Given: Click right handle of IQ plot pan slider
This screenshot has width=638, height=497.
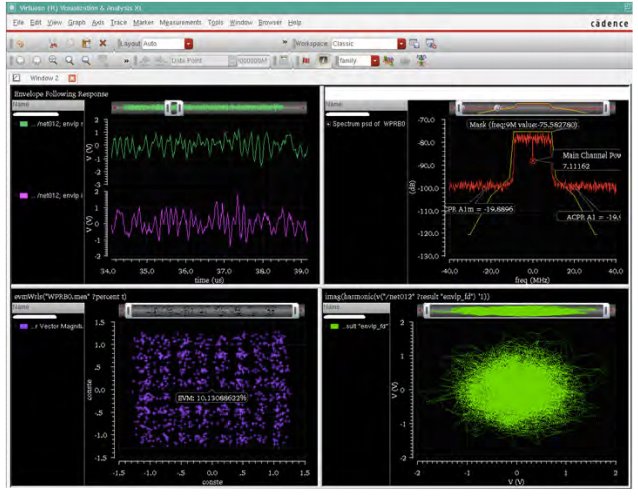Looking at the screenshot, I should 606,311.
